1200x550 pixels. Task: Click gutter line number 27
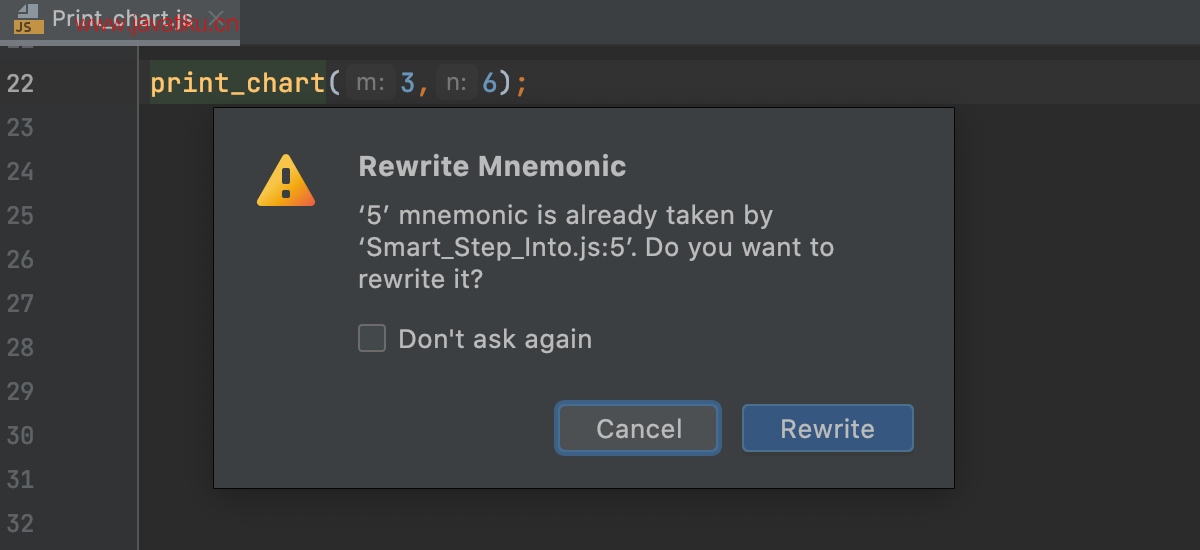tap(20, 304)
